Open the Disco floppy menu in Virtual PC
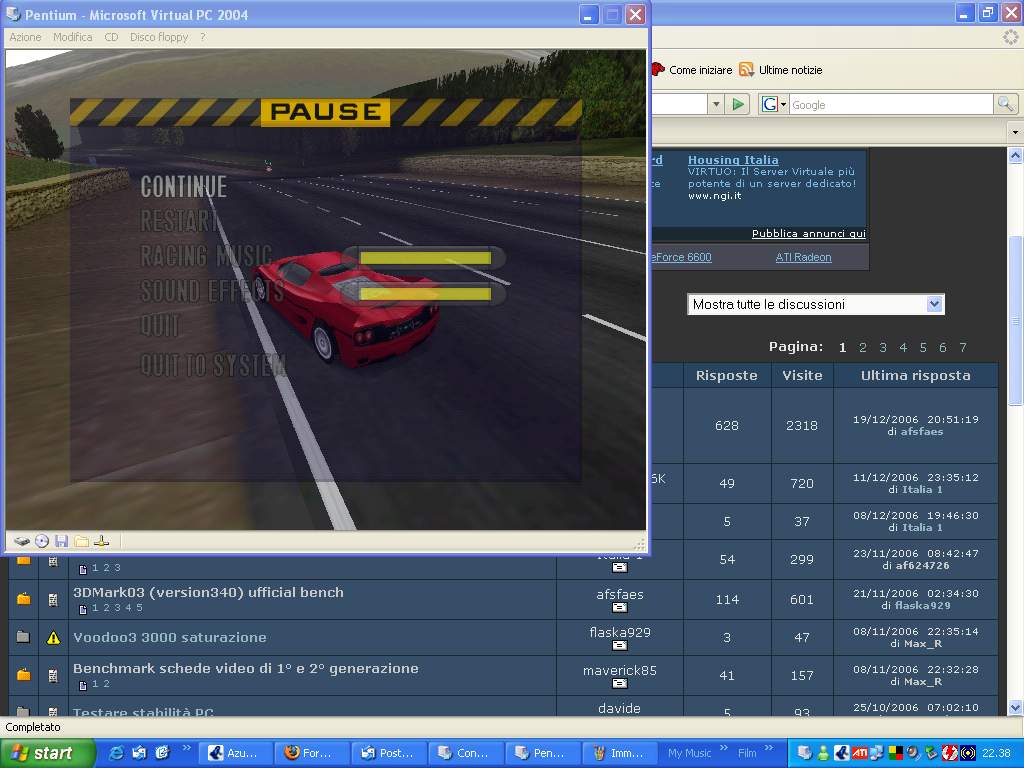 [x=159, y=37]
